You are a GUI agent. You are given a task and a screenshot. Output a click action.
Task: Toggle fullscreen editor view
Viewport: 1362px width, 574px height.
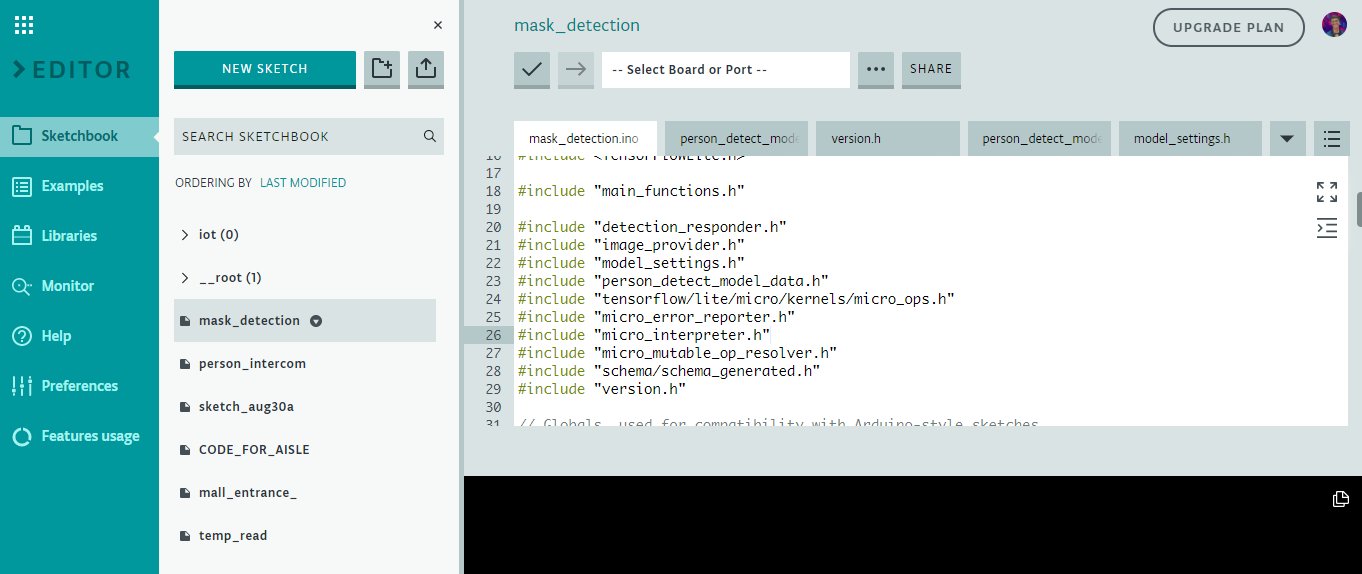(x=1327, y=192)
